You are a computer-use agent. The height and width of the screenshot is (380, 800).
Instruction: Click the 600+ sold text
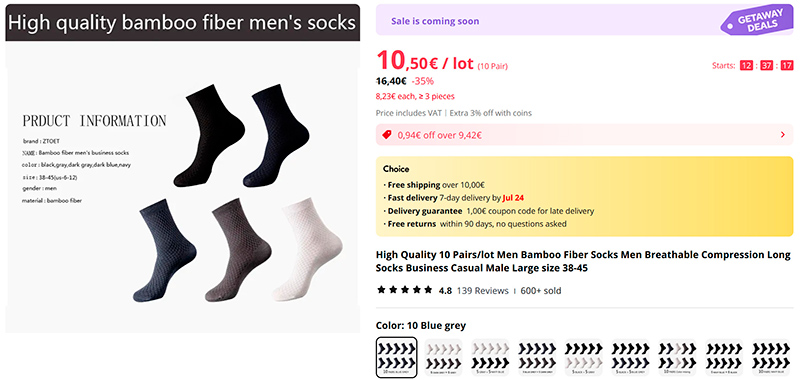pos(541,291)
